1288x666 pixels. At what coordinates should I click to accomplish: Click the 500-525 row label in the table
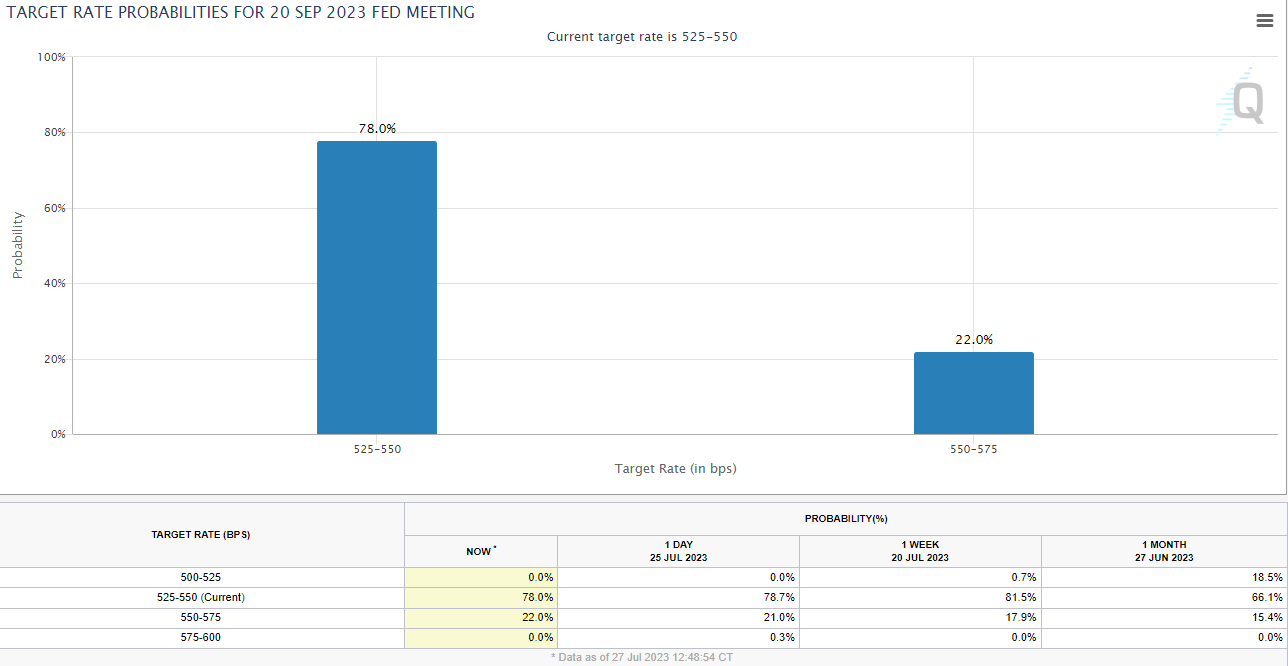click(201, 577)
